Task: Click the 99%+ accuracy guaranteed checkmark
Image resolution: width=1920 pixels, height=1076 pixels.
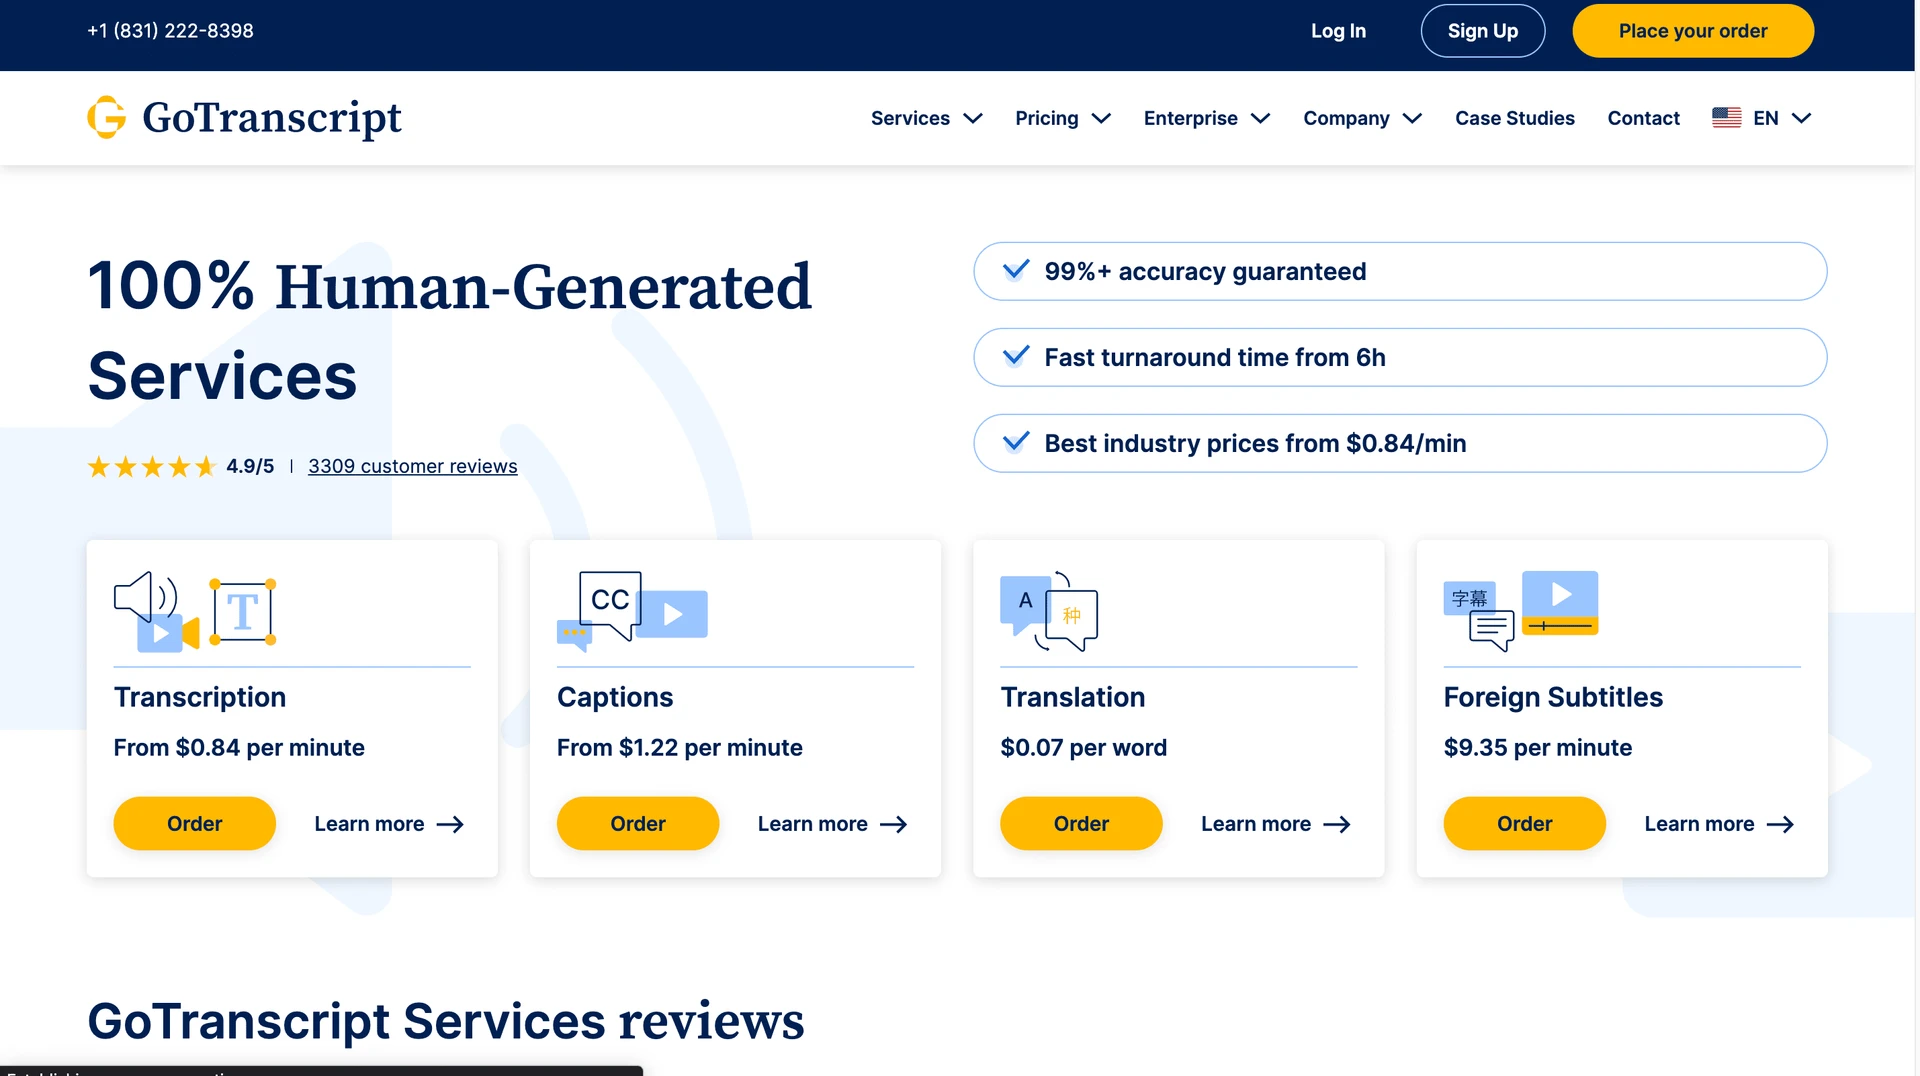Action: click(x=1016, y=271)
